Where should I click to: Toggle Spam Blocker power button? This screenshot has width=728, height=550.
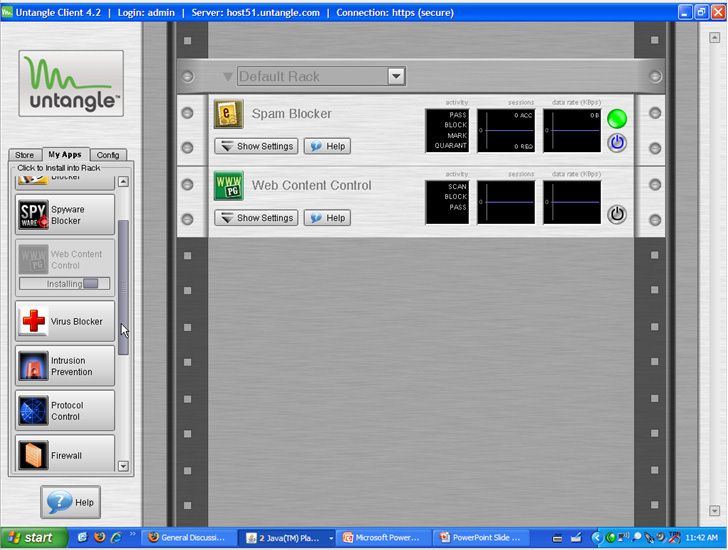[617, 143]
